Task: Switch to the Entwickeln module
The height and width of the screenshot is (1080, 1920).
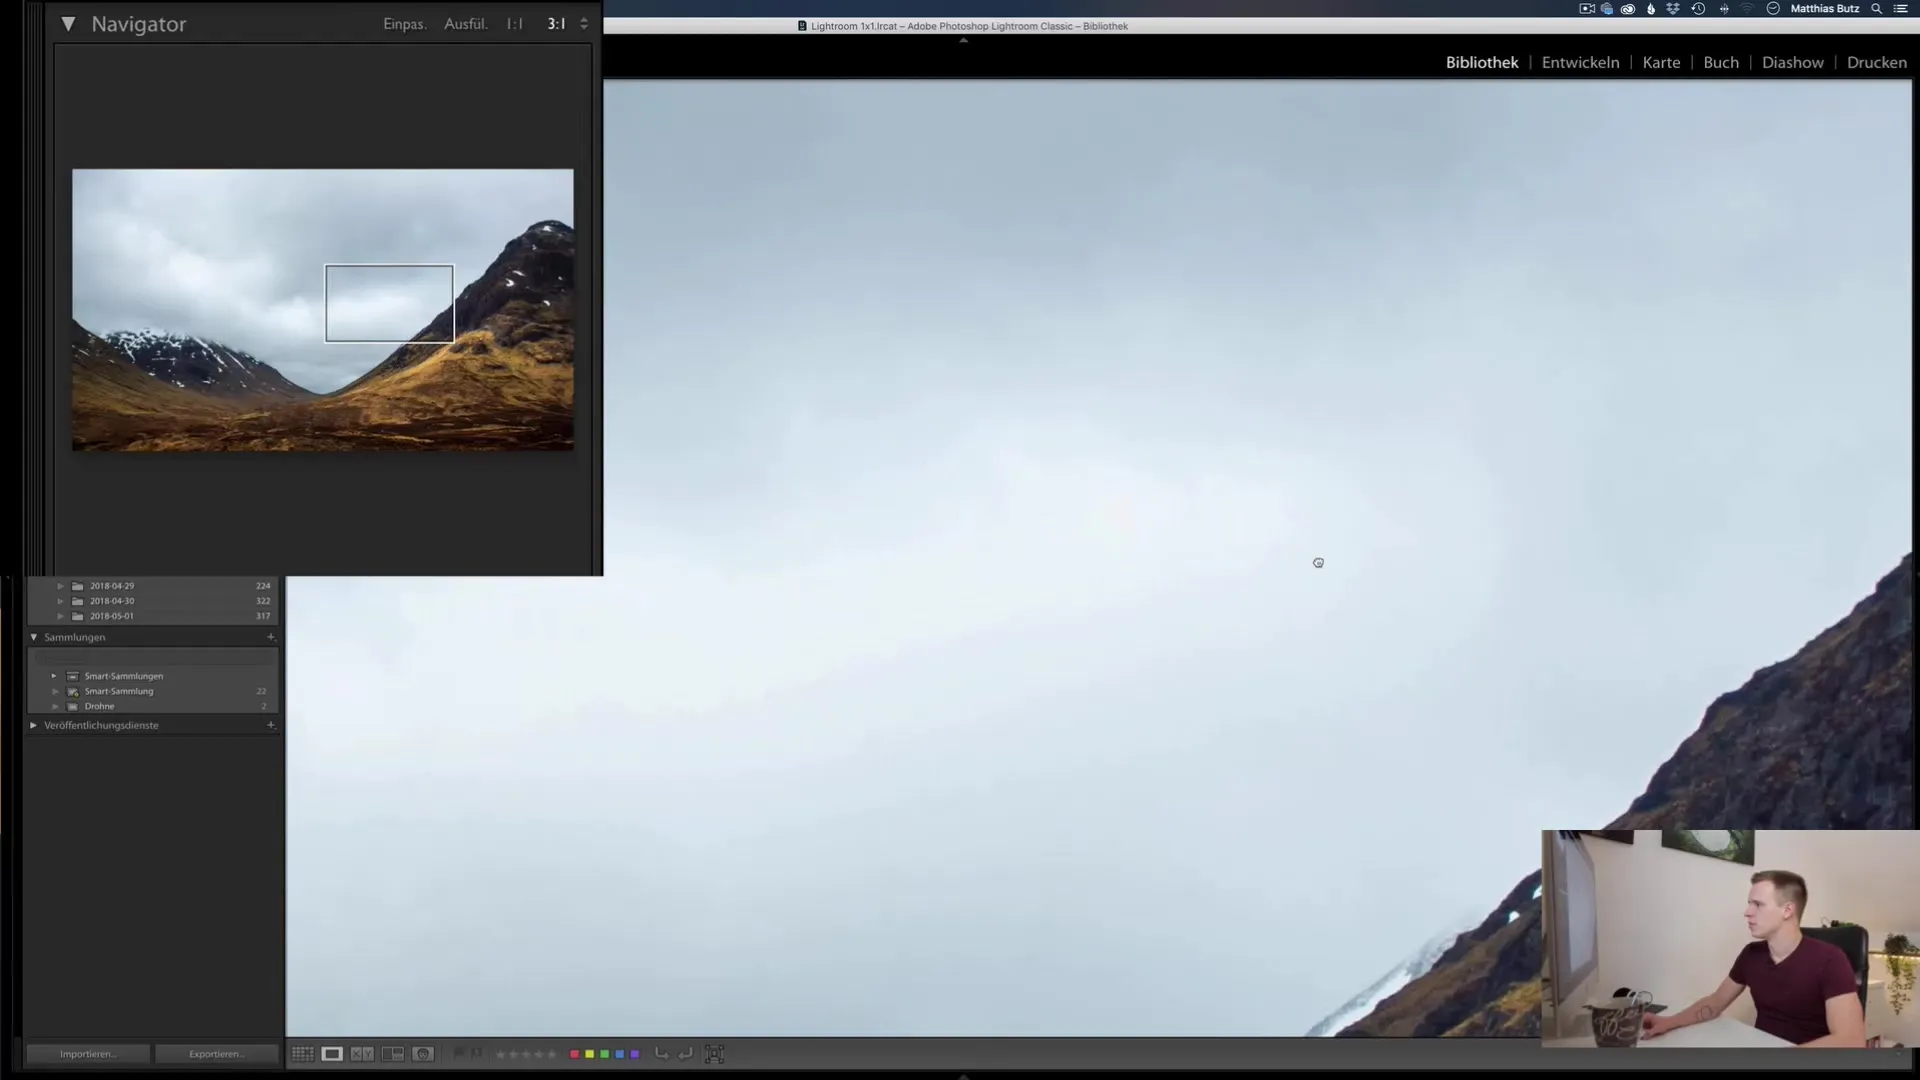Action: click(x=1580, y=62)
